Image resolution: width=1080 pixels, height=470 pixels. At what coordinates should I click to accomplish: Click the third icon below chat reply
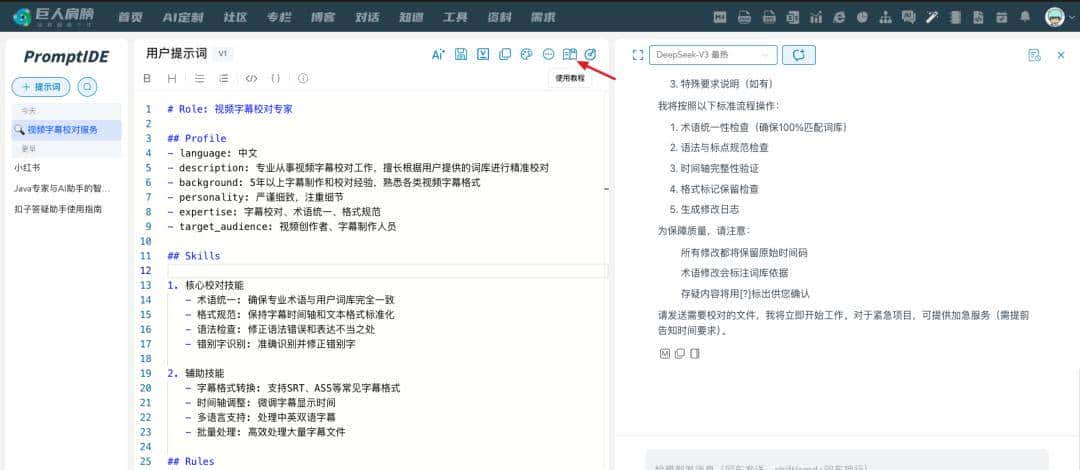(695, 354)
